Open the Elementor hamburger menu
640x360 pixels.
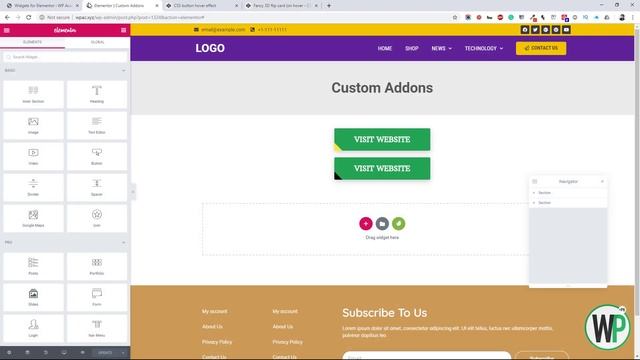click(x=7, y=30)
